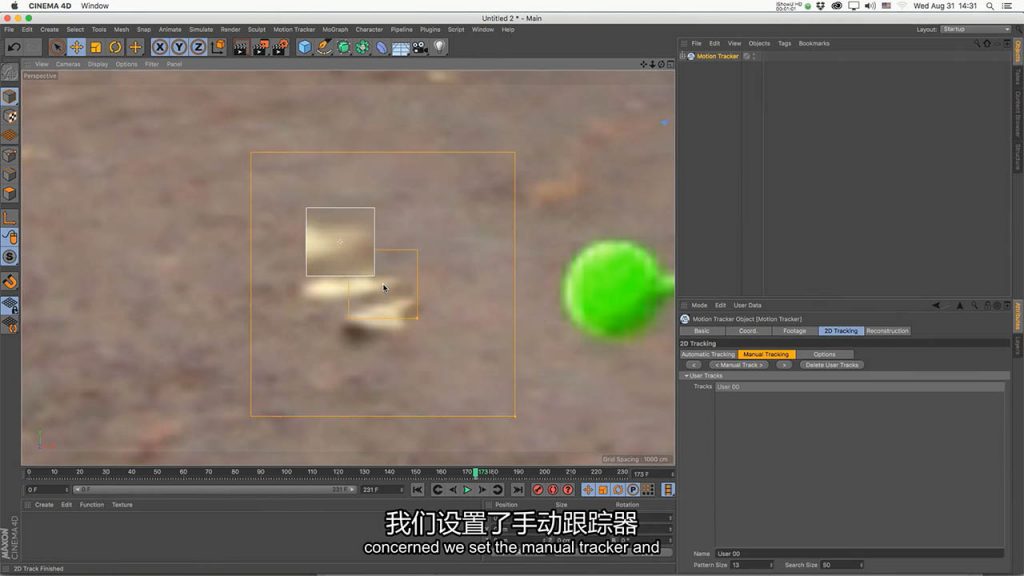Toggle Position keyframe recording
Image resolution: width=1024 pixels, height=576 pixels.
click(588, 490)
